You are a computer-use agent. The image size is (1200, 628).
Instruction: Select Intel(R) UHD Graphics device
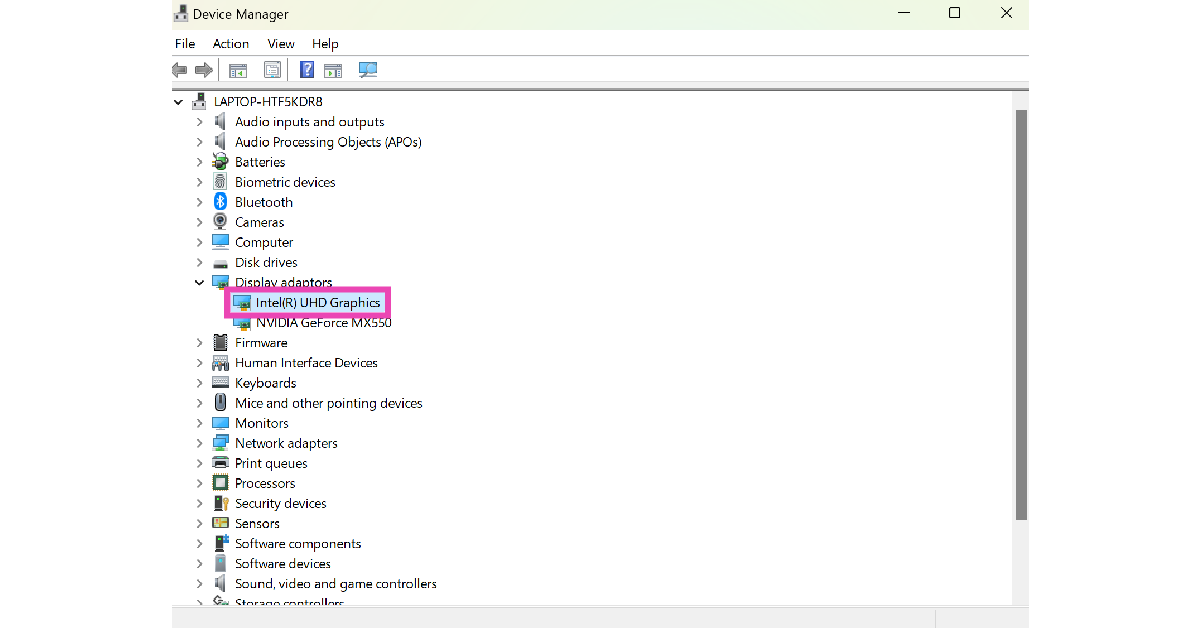(318, 302)
